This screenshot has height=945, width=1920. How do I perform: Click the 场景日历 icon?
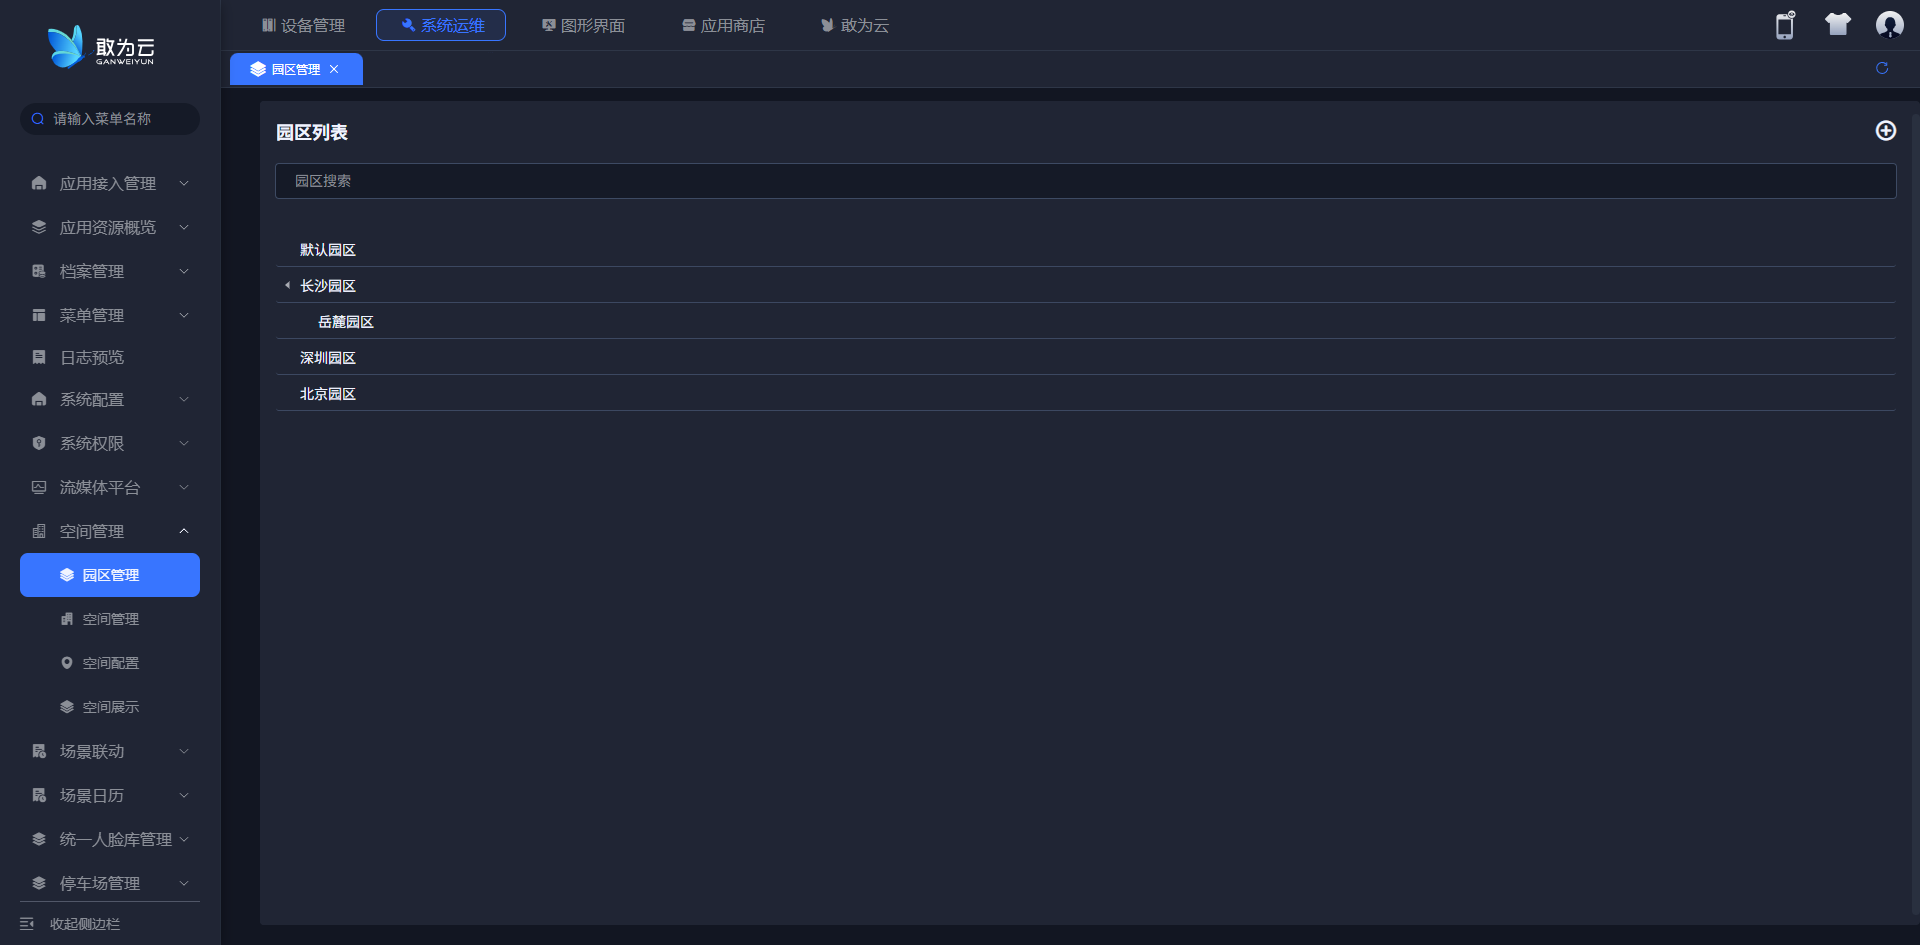point(39,795)
